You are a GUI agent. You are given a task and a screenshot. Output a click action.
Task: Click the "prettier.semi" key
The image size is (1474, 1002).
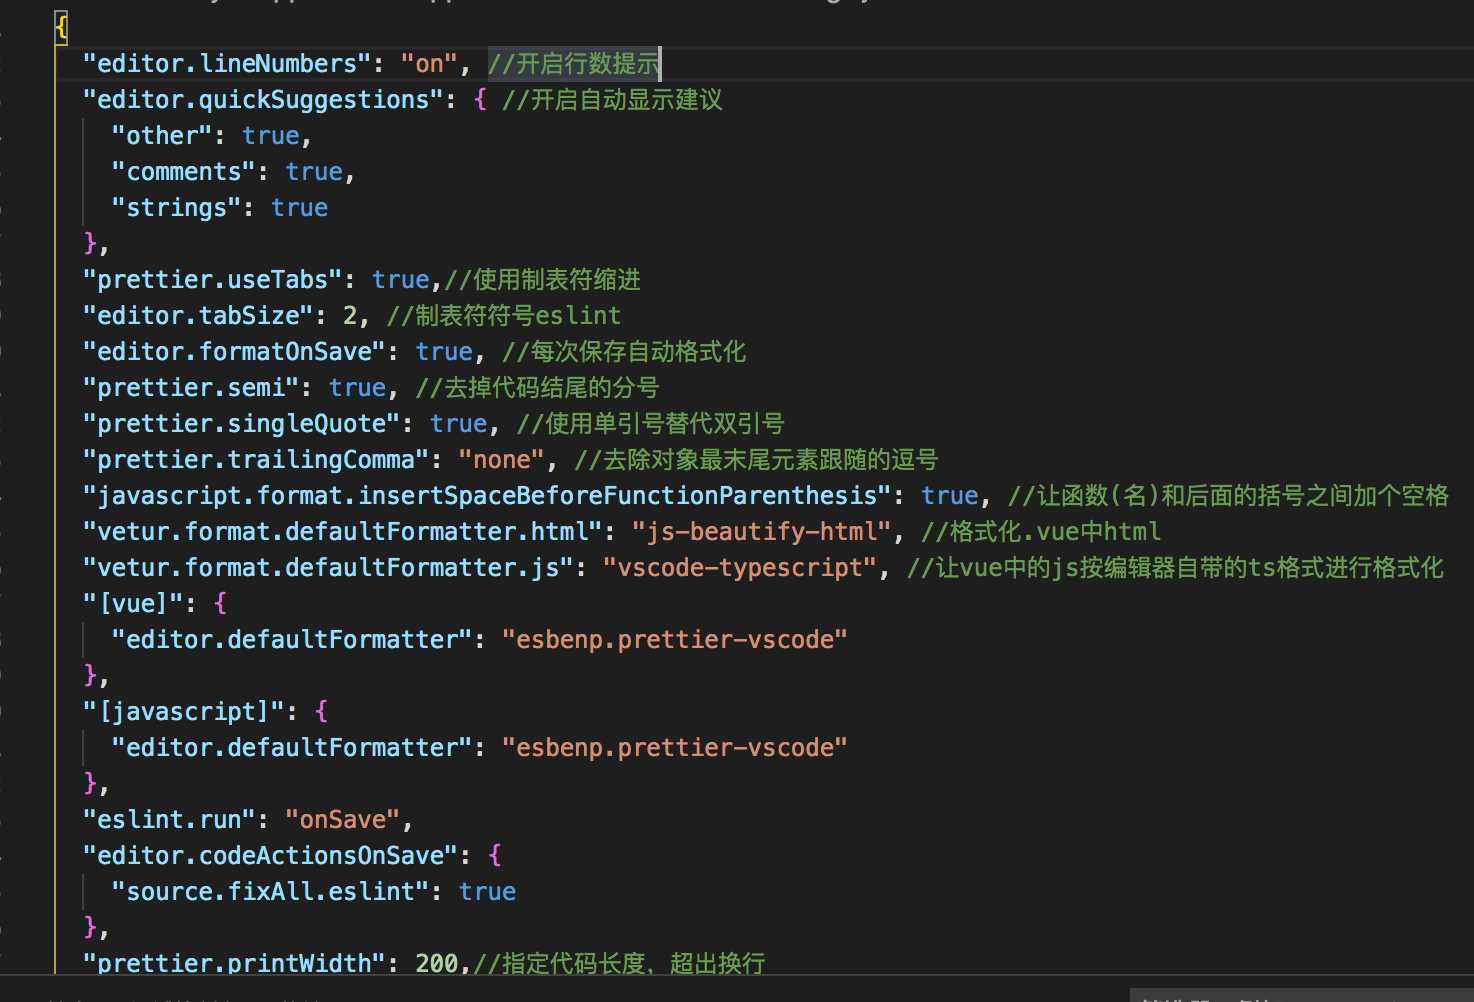coord(191,388)
